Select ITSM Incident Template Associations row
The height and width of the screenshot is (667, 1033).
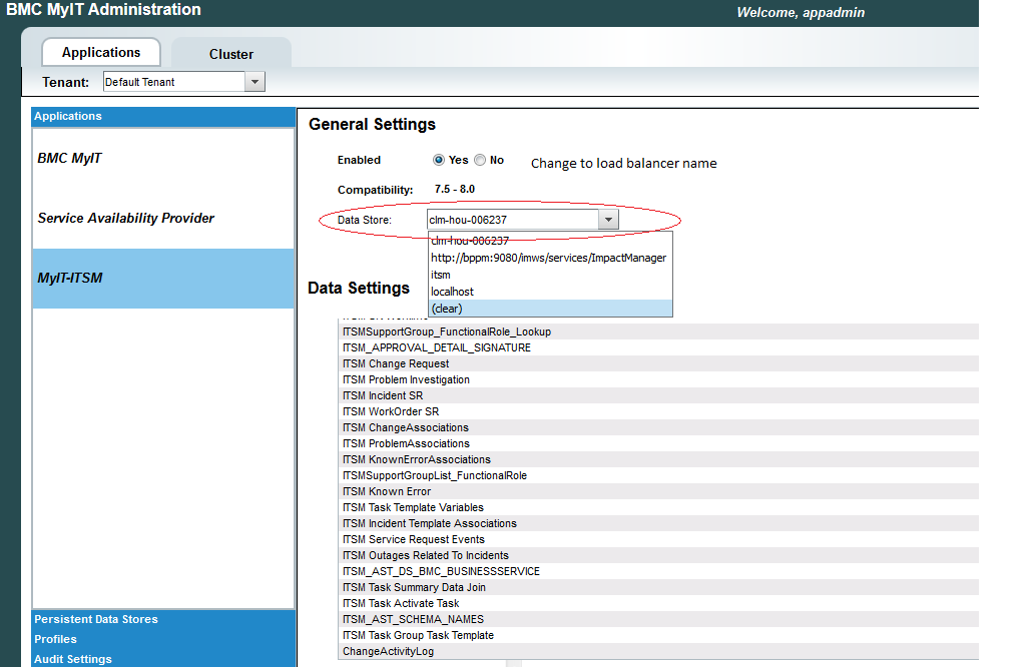click(658, 523)
